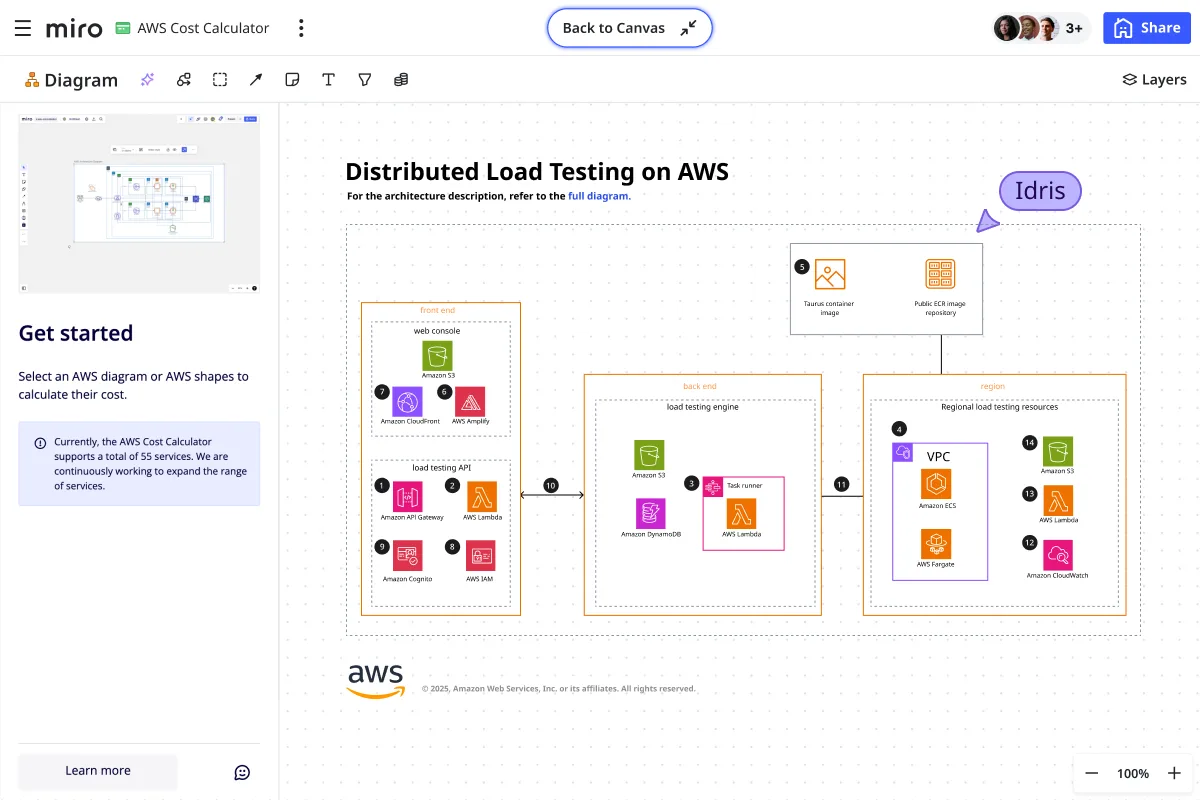Select the sticky note tool
Screen dimensions: 1200x800
click(292, 80)
